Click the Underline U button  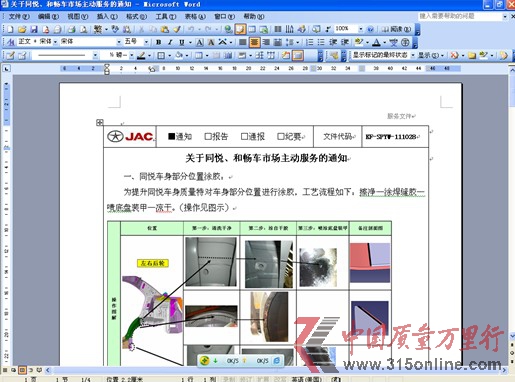coord(182,42)
